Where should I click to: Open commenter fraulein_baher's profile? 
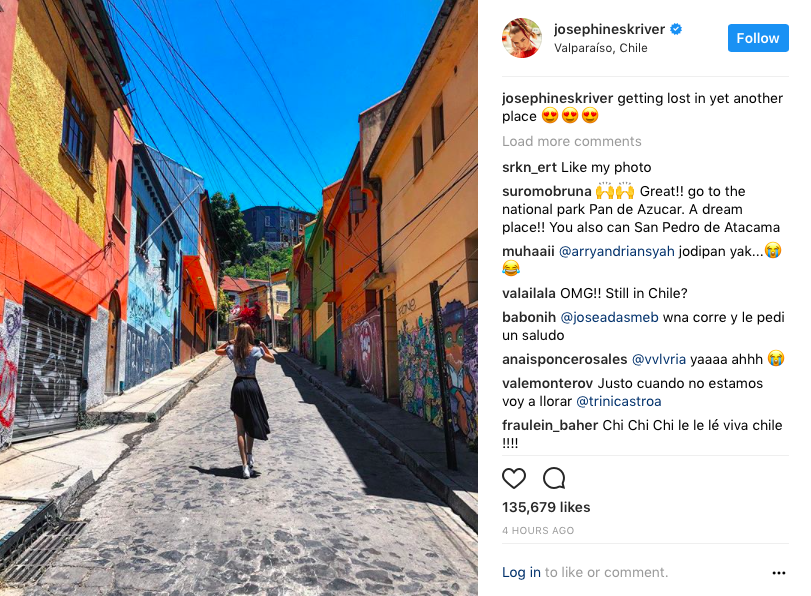pyautogui.click(x=550, y=425)
